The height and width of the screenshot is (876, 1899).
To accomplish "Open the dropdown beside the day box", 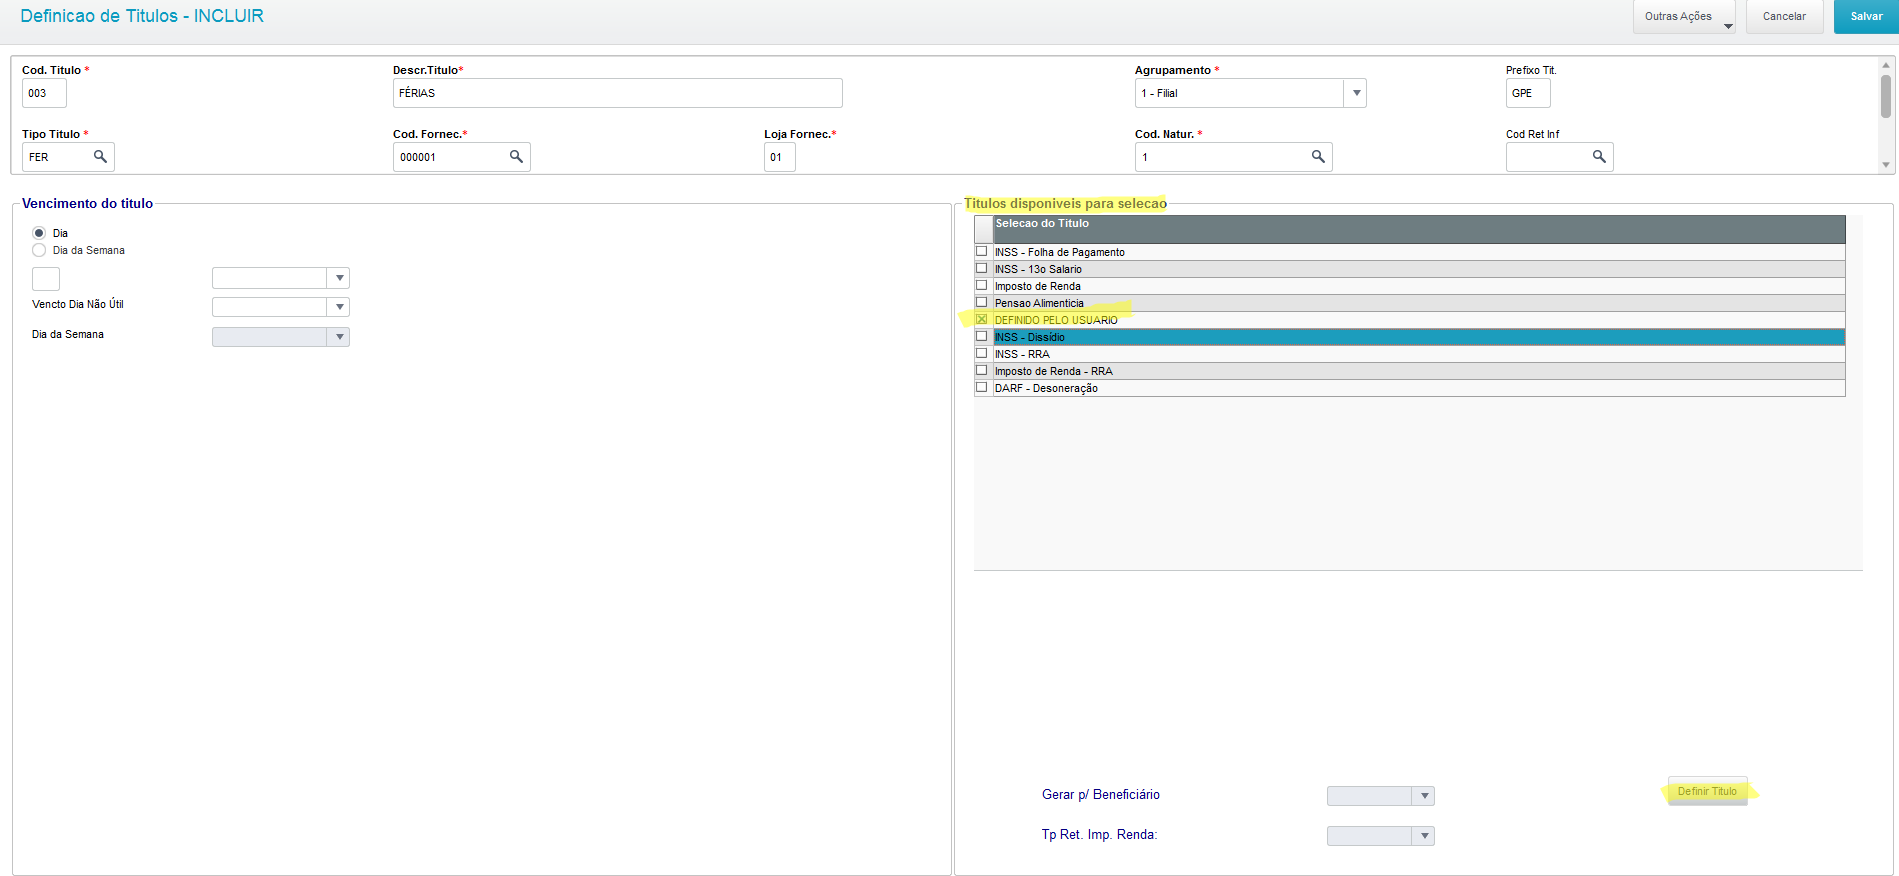I will [340, 278].
